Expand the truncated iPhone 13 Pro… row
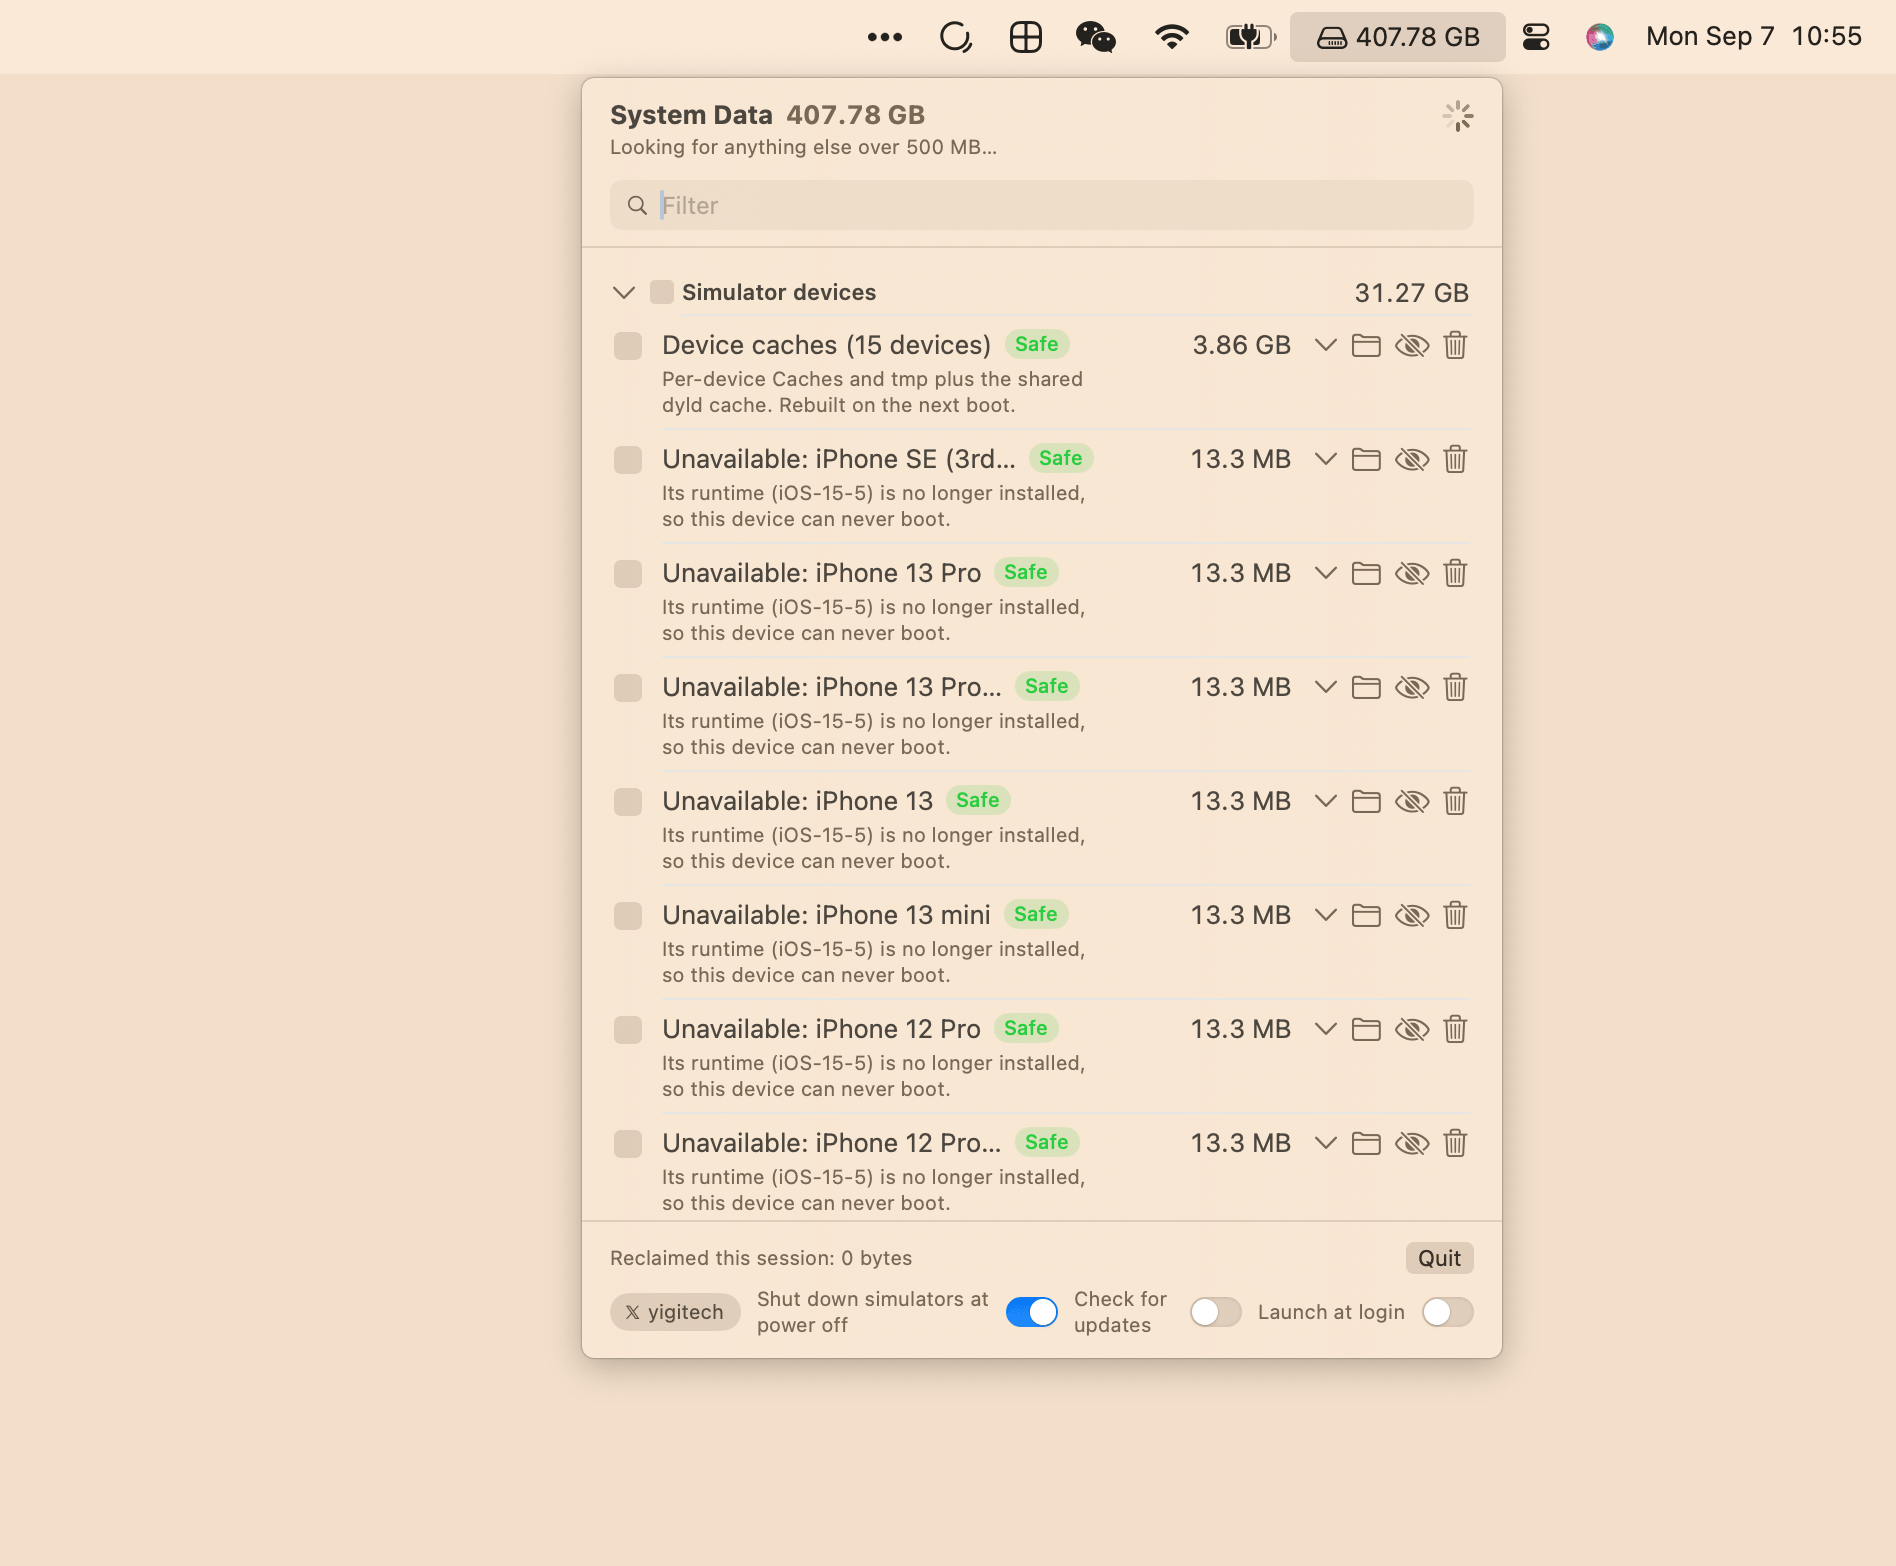The height and width of the screenshot is (1566, 1896). click(x=1326, y=688)
